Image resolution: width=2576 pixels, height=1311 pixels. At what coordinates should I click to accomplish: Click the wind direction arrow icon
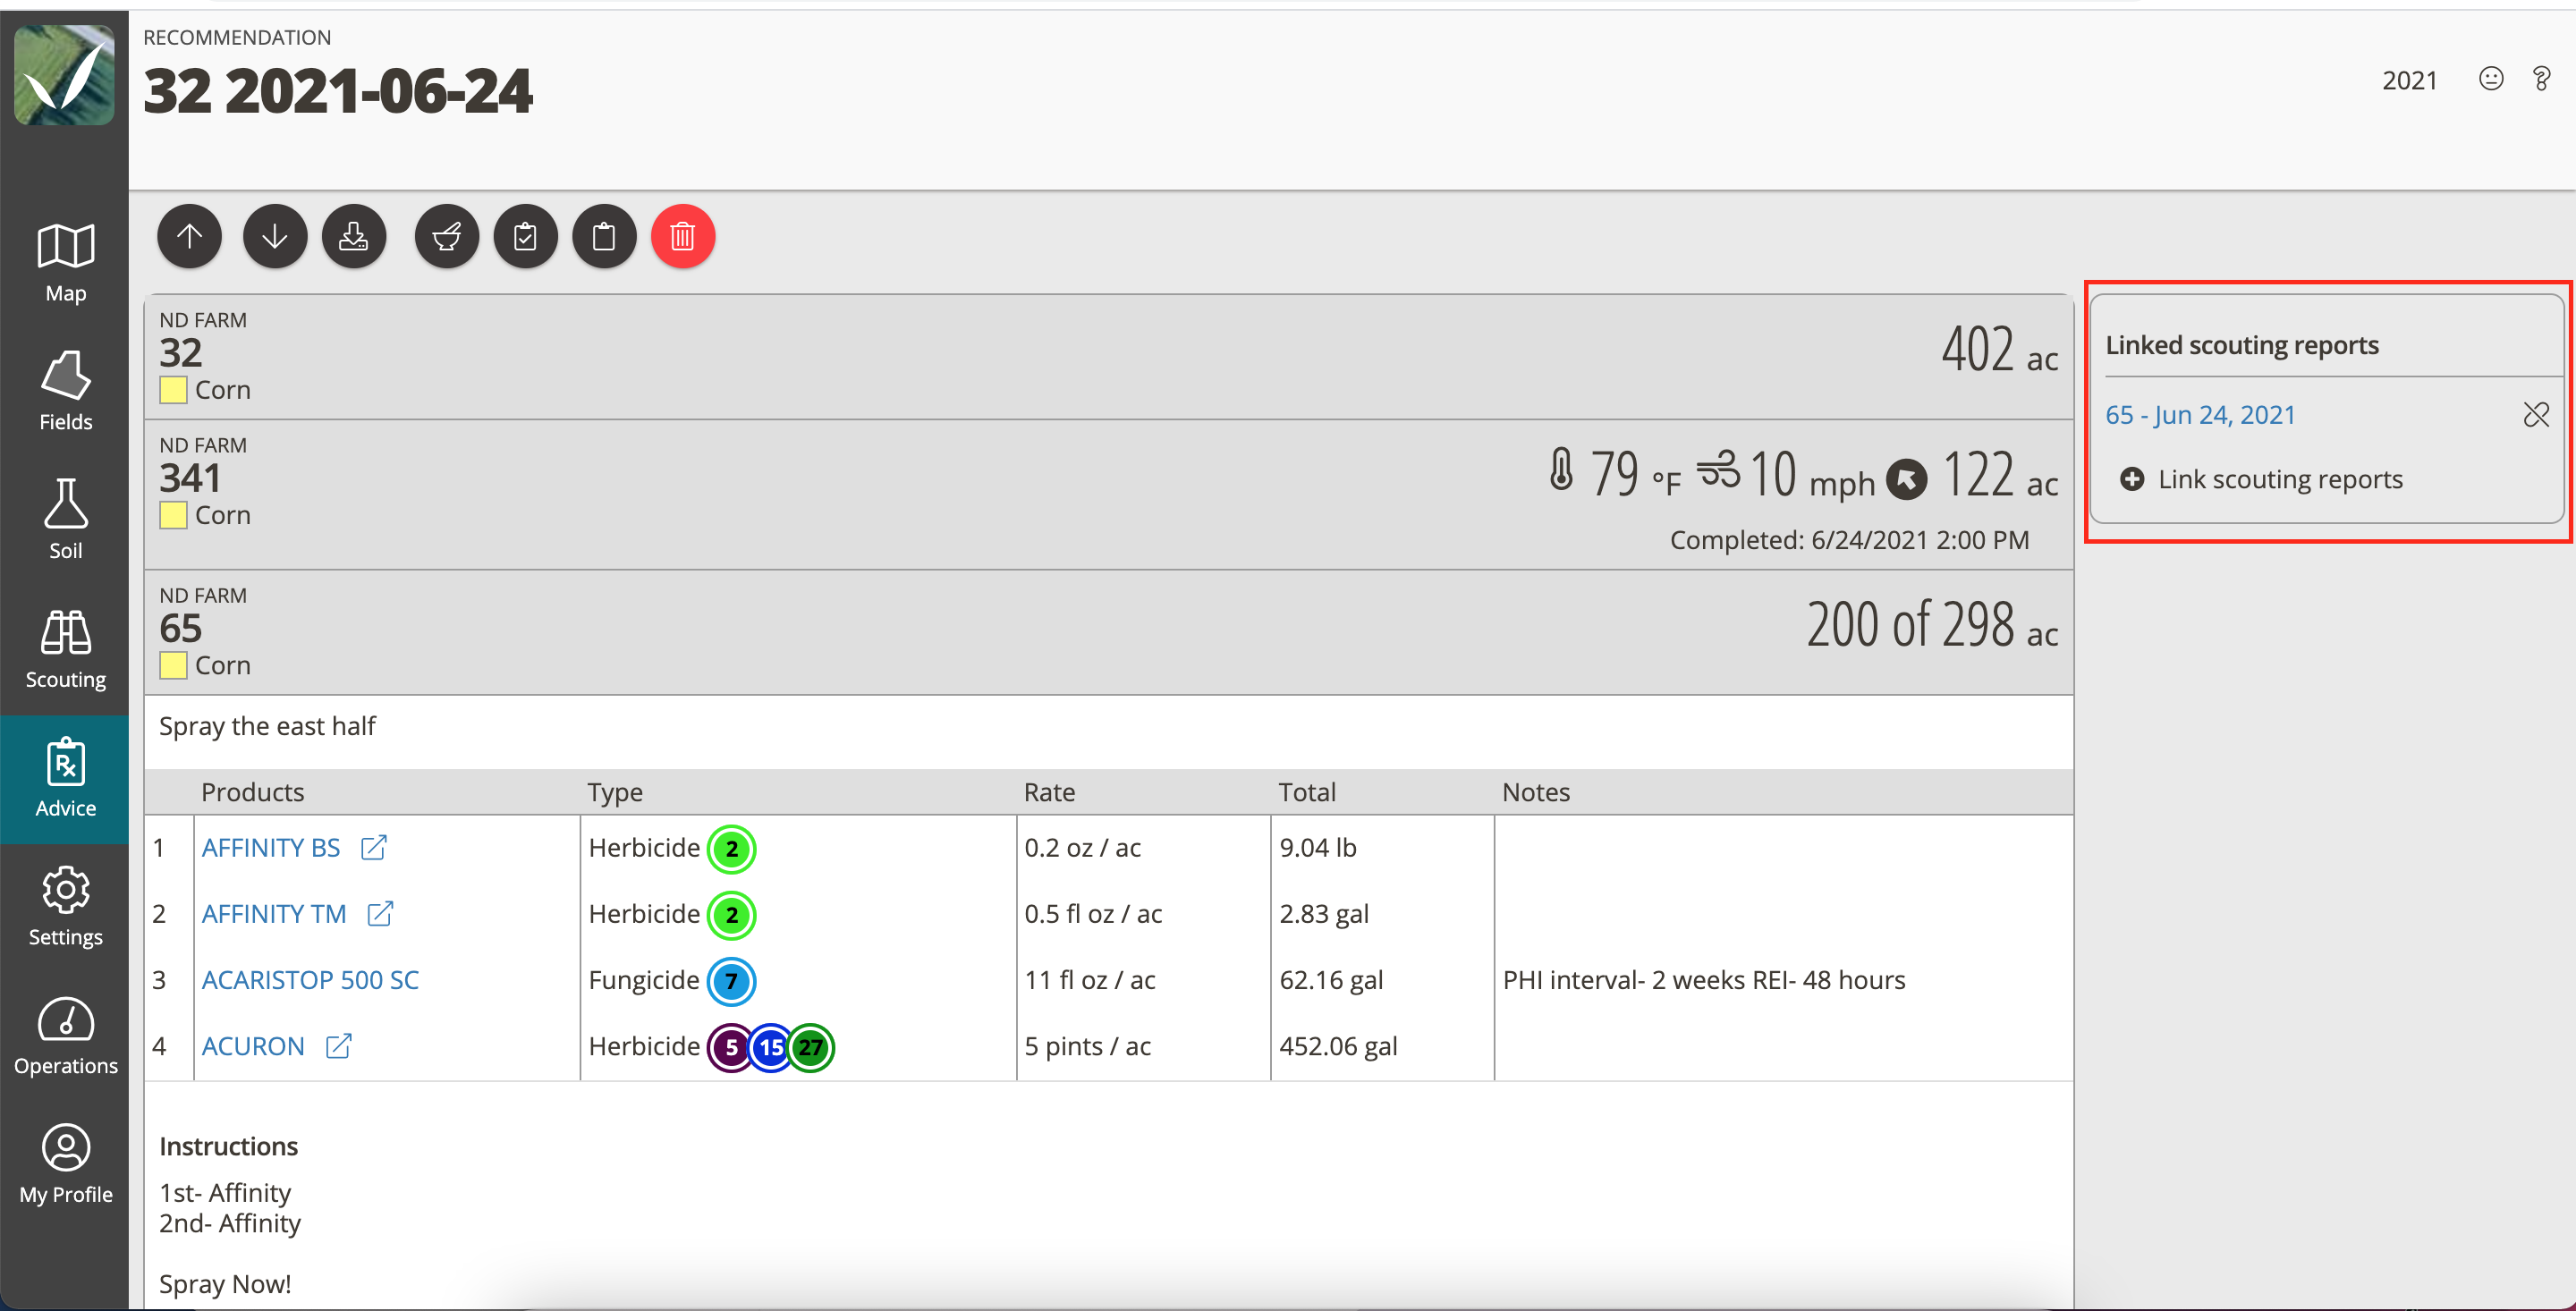click(1907, 478)
